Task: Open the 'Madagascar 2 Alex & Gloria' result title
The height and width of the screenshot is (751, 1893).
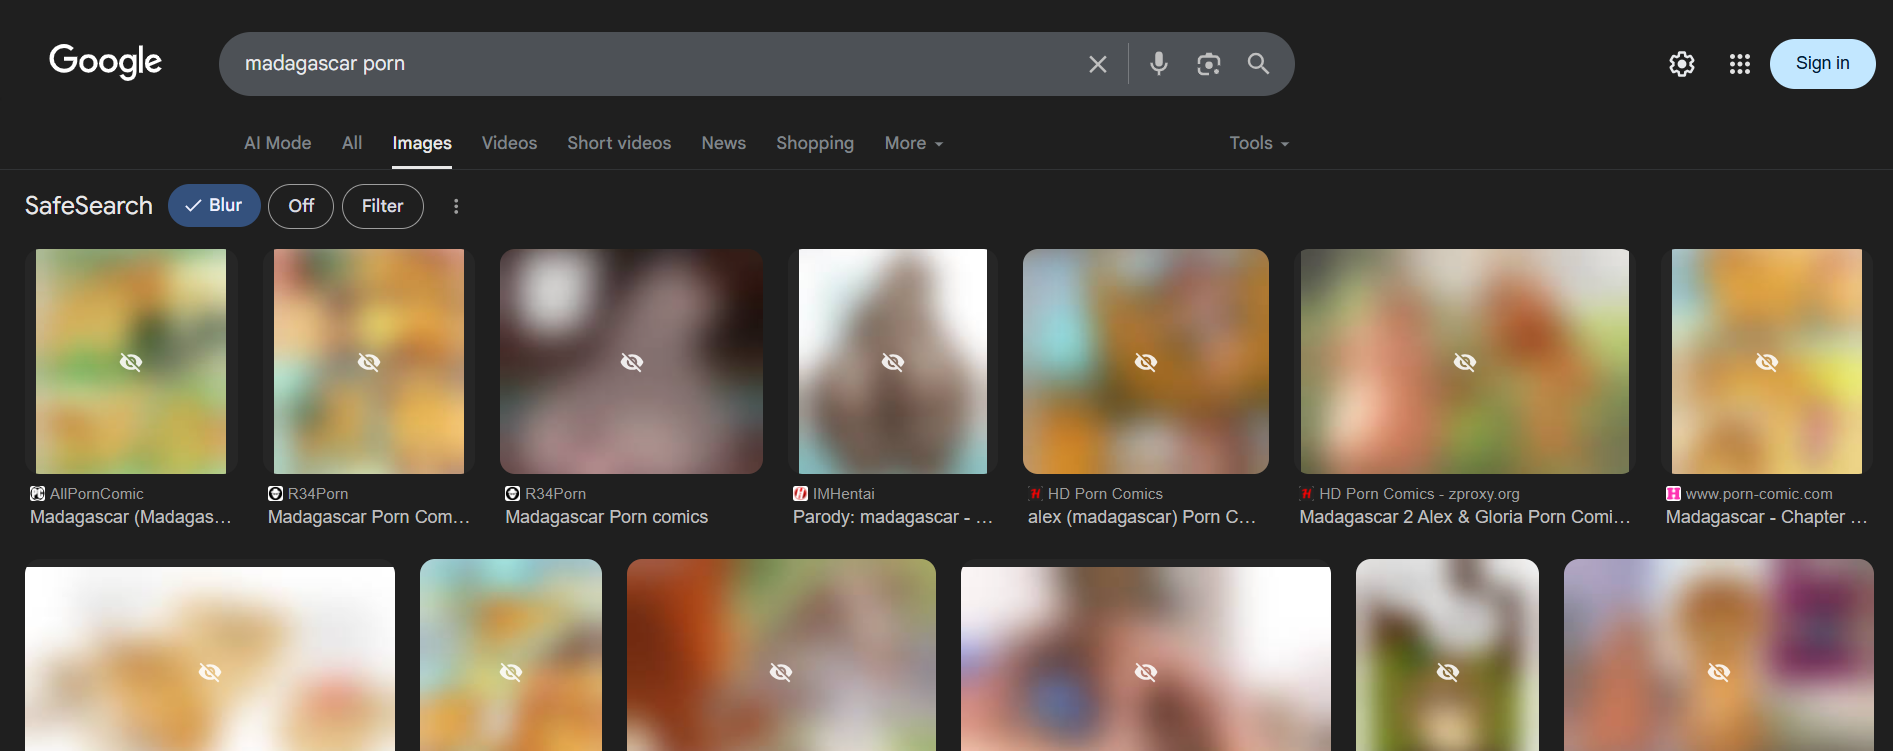Action: 1464,517
